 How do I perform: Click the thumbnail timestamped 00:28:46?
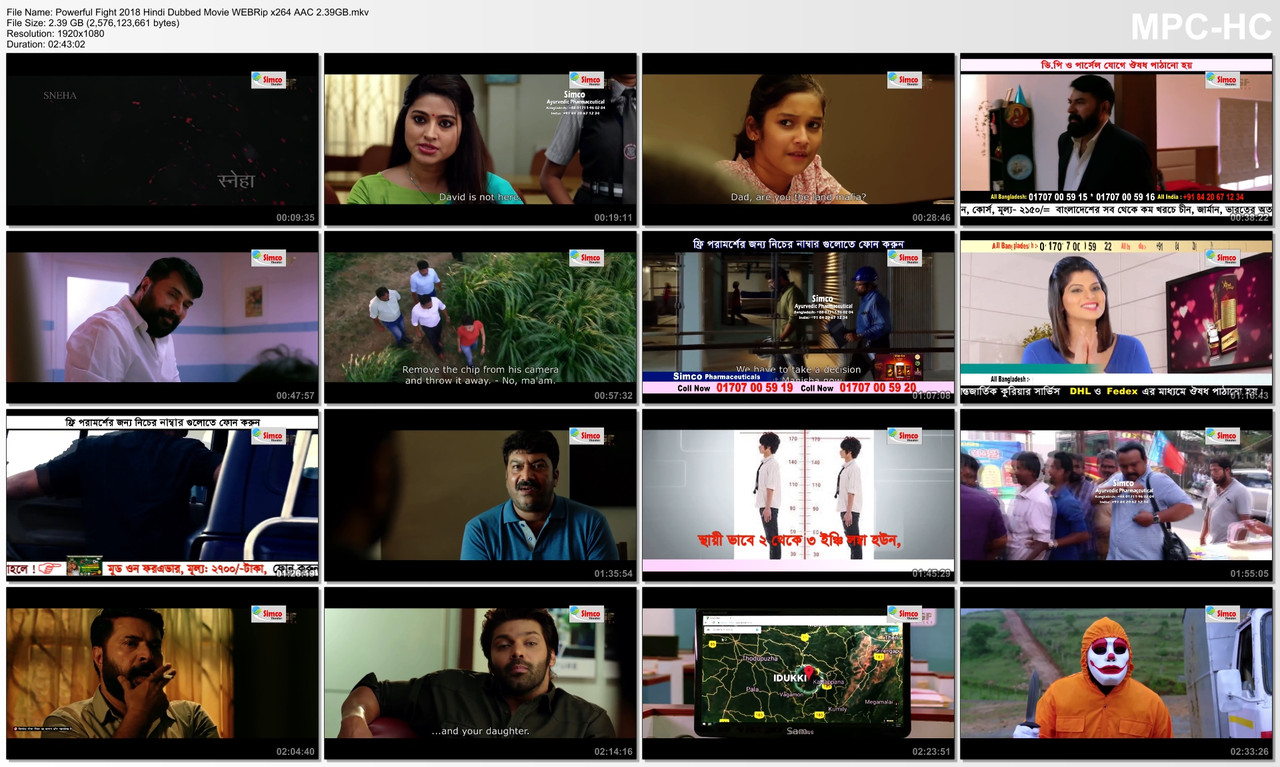(x=798, y=139)
